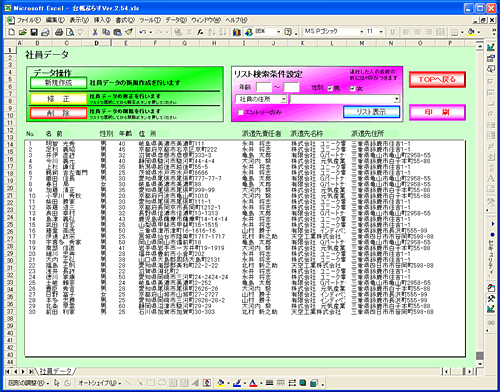The height and width of the screenshot is (392, 500).
Task: Click the Line Style icon in drawing toolbar
Action: click(x=270, y=383)
